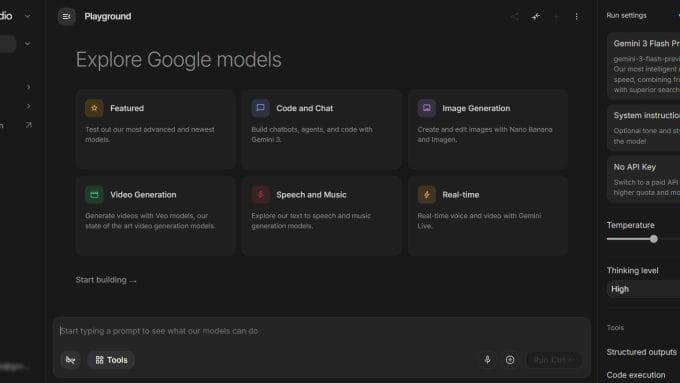Open the Featured models card
The height and width of the screenshot is (383, 680).
[155, 129]
